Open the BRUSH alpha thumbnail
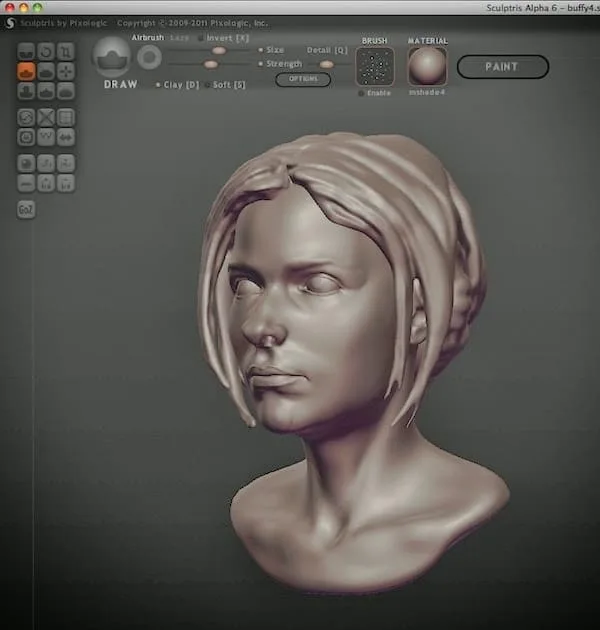This screenshot has width=600, height=630. [375, 67]
